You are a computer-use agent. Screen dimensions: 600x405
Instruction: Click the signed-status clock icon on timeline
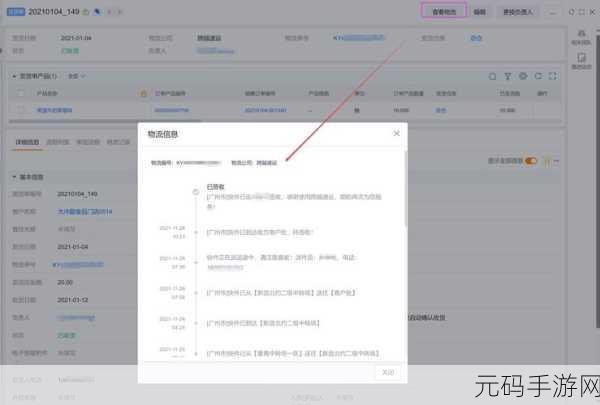coord(196,191)
